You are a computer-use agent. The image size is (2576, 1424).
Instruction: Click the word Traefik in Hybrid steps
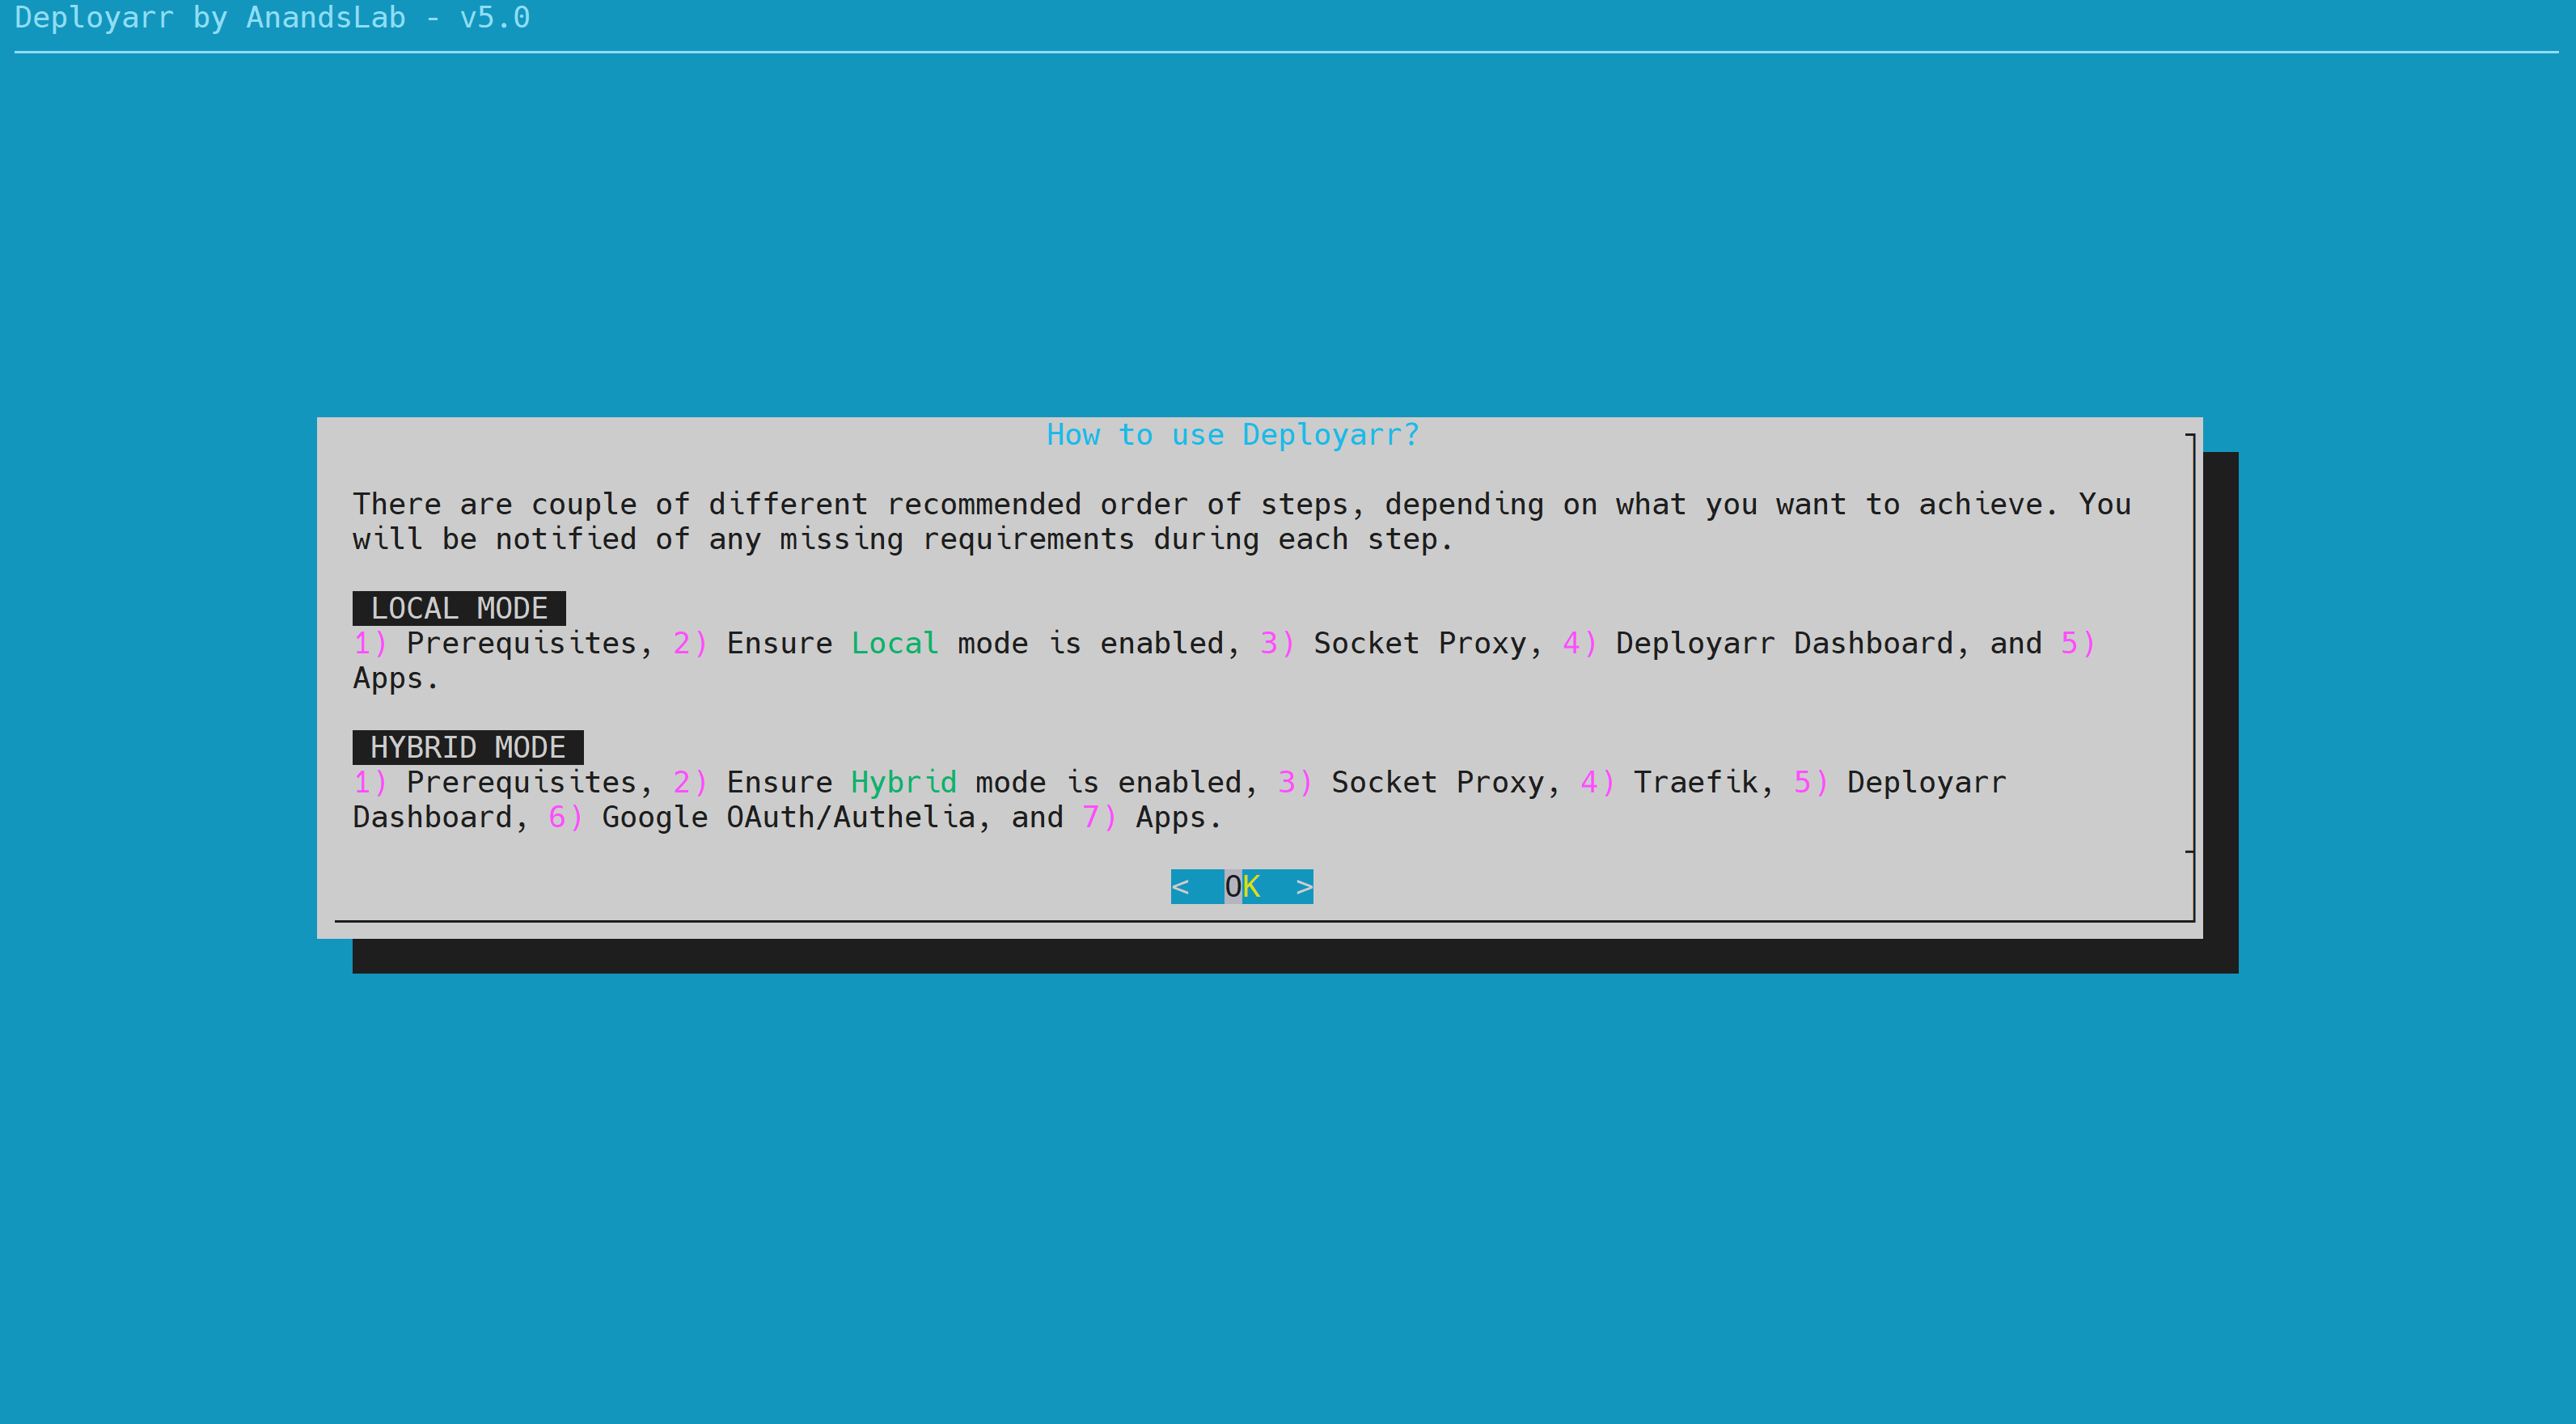tap(1695, 782)
